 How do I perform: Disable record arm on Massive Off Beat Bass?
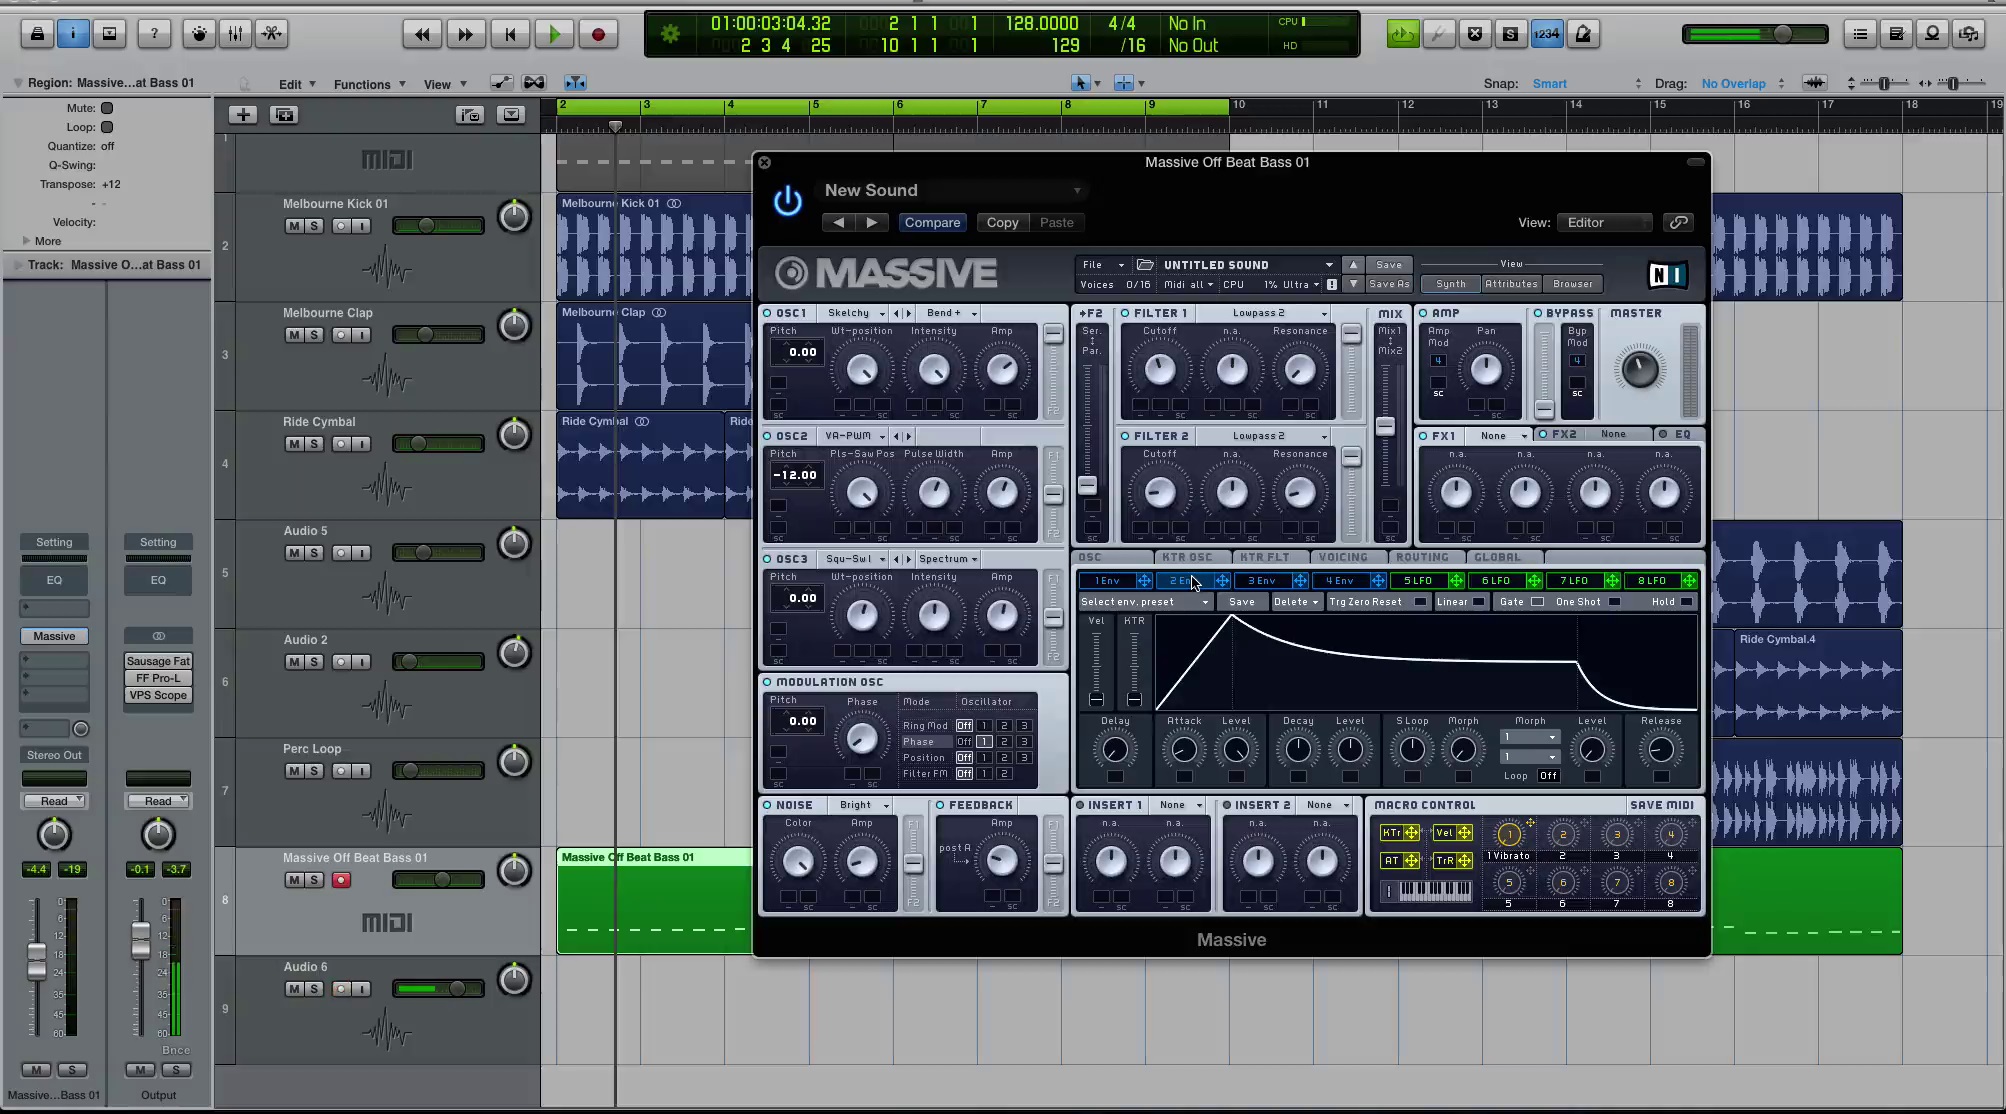[341, 880]
